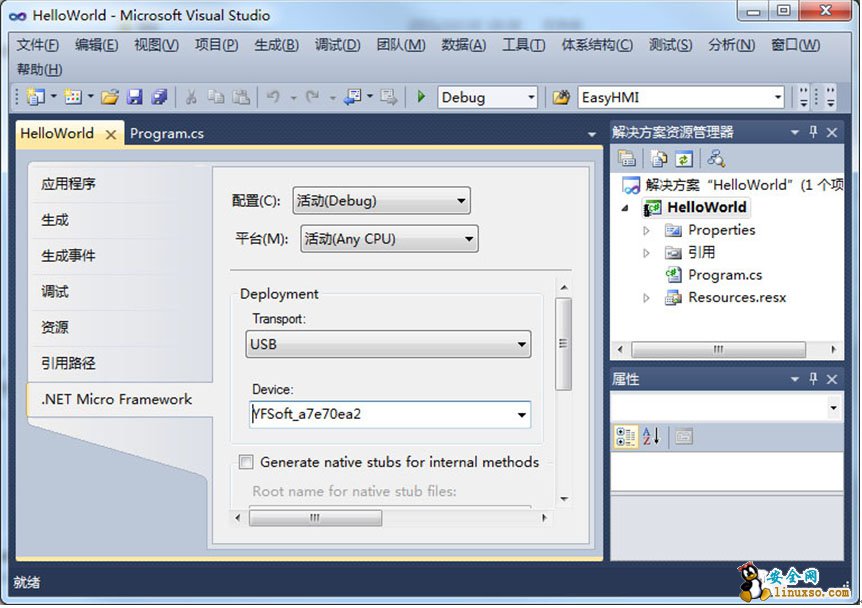The height and width of the screenshot is (608, 862).
Task: Click the Solution Explorer horizontal scrollbar
Action: click(x=718, y=349)
